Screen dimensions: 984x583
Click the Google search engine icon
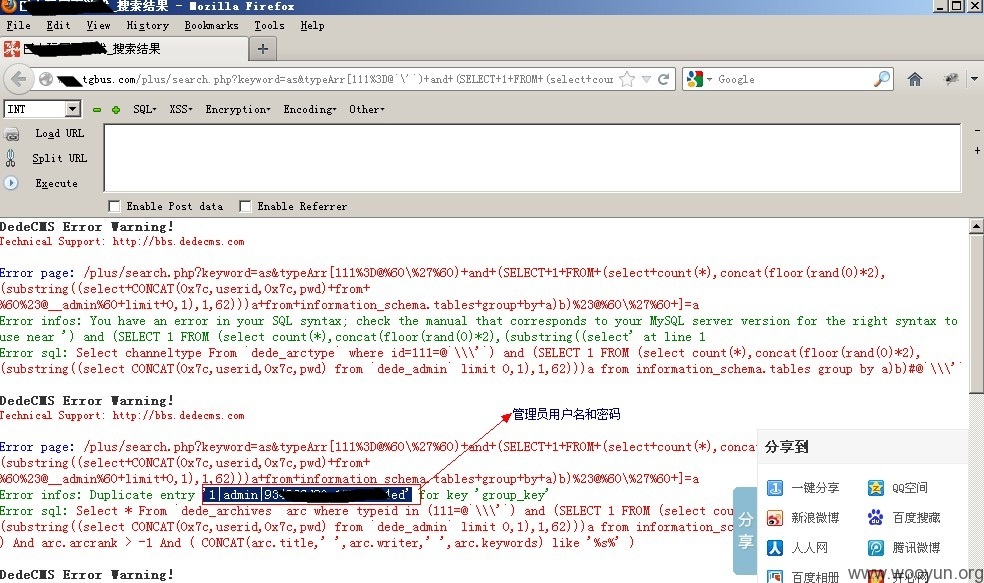click(695, 79)
